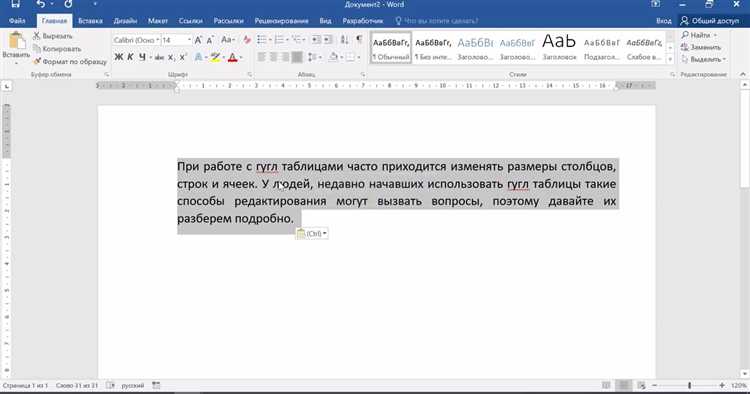Click the tell me search box

(436, 21)
